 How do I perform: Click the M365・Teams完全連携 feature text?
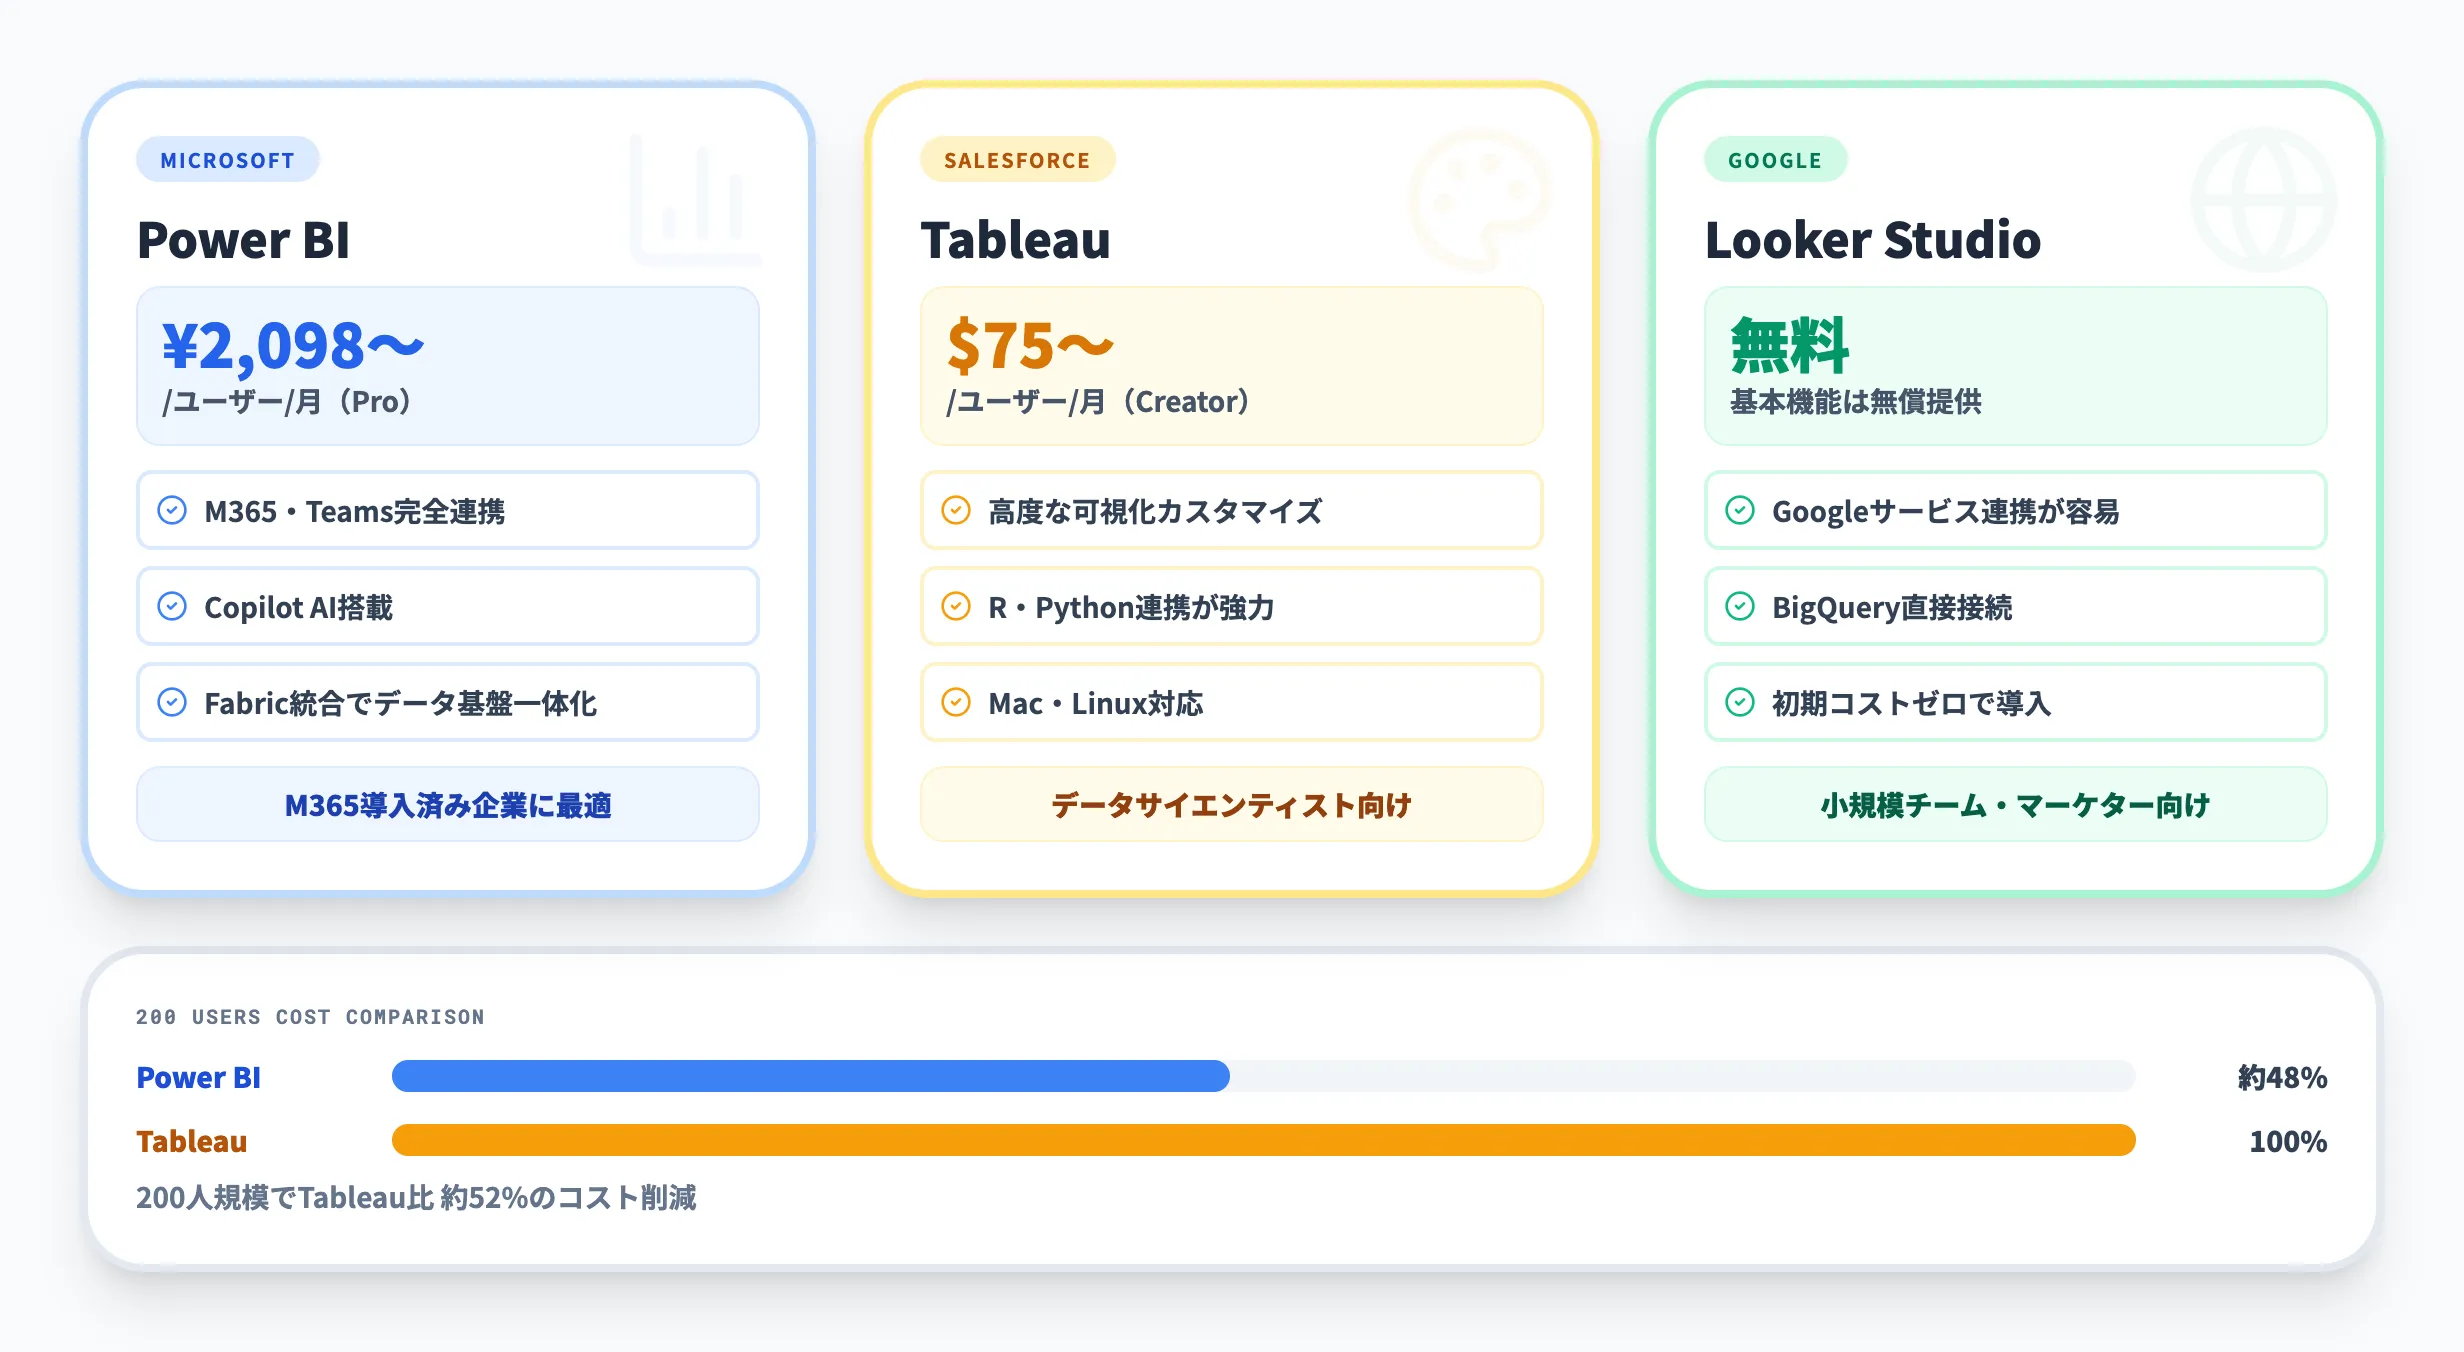click(x=355, y=511)
